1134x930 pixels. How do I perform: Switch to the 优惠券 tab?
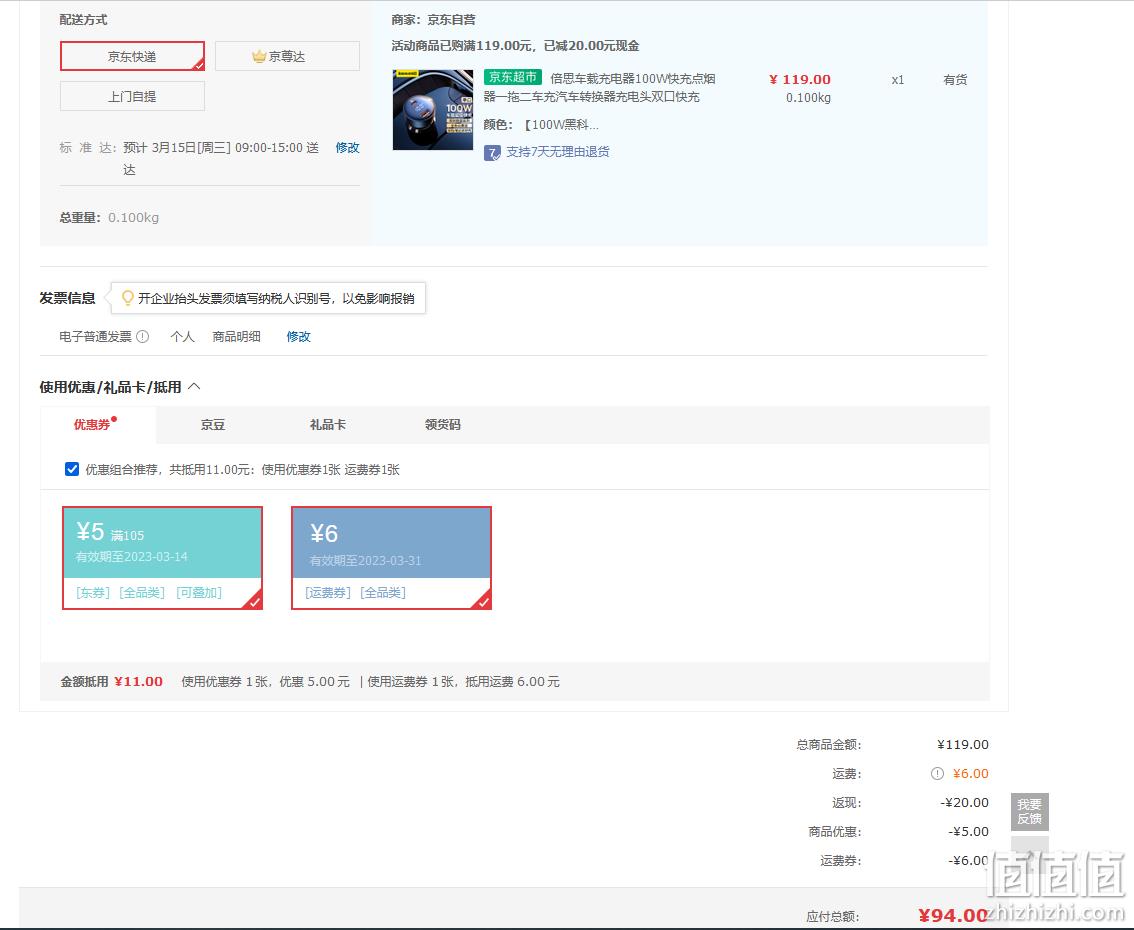point(98,425)
